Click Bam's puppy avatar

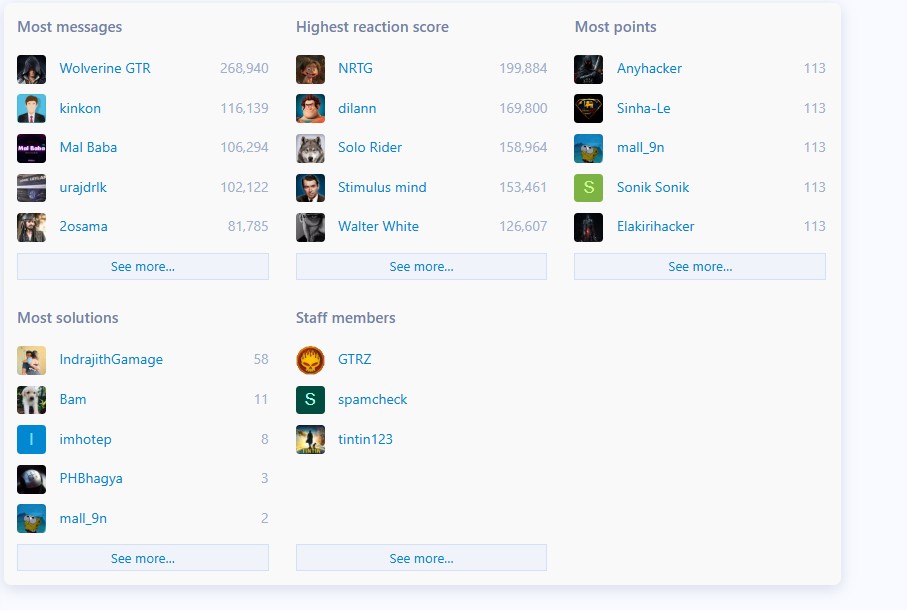(x=31, y=400)
